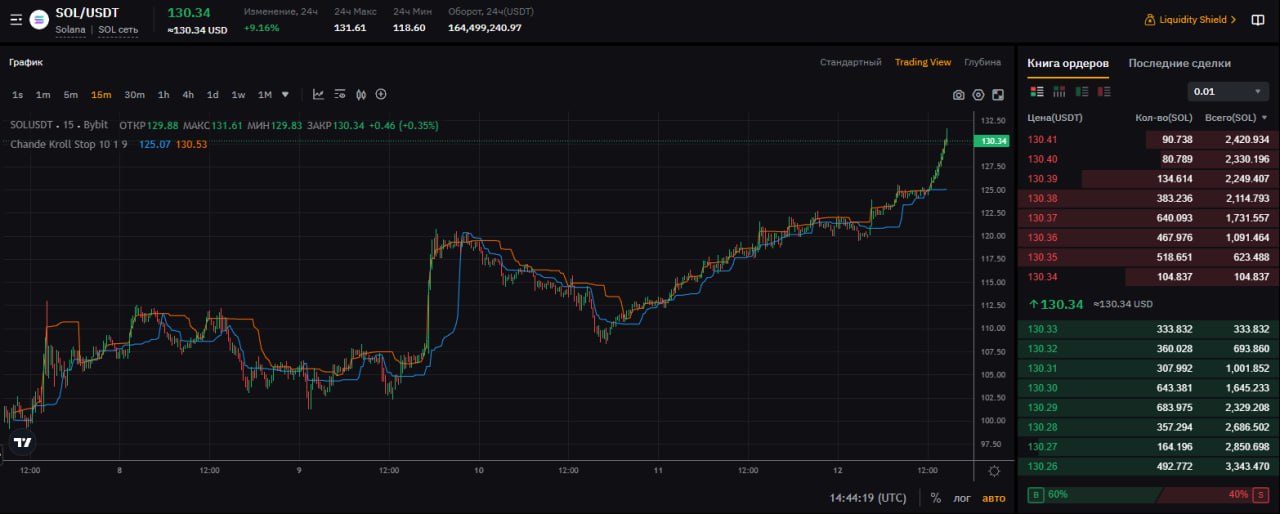Sort by Всего(SOL) column dropdown arrow
1280x514 pixels.
pos(1264,118)
